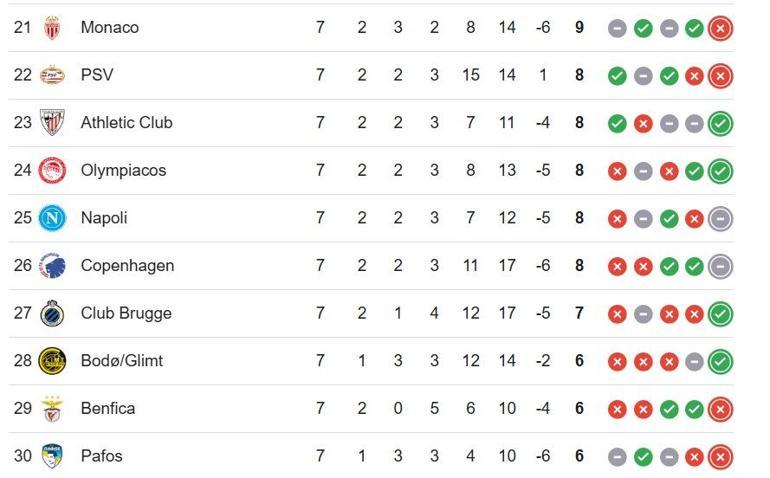Click Napoli's only green win icon
The width and height of the screenshot is (770, 478).
tap(669, 219)
